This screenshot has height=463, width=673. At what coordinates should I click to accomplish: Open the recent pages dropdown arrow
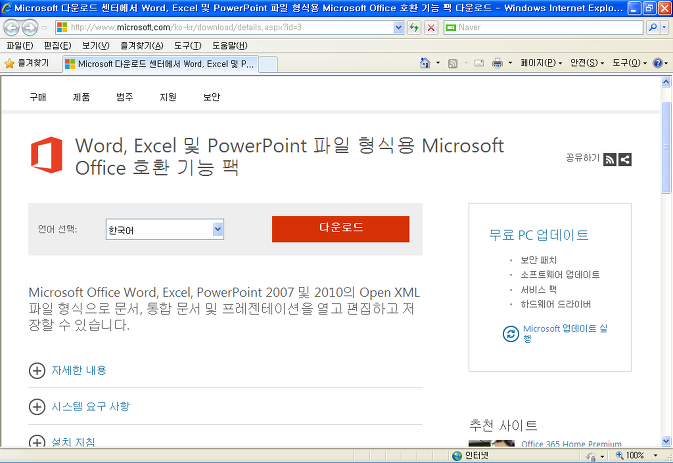coord(44,28)
